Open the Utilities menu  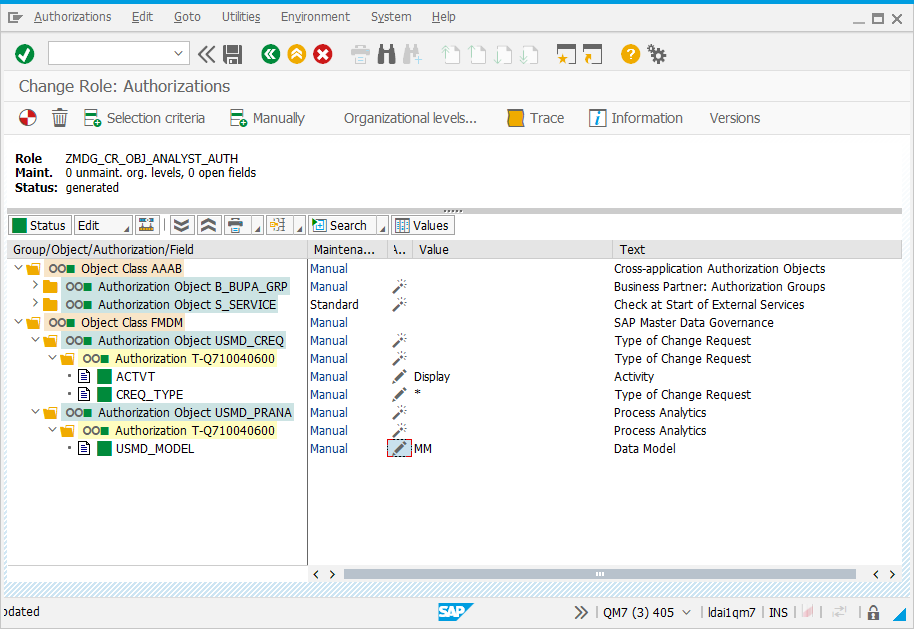241,17
